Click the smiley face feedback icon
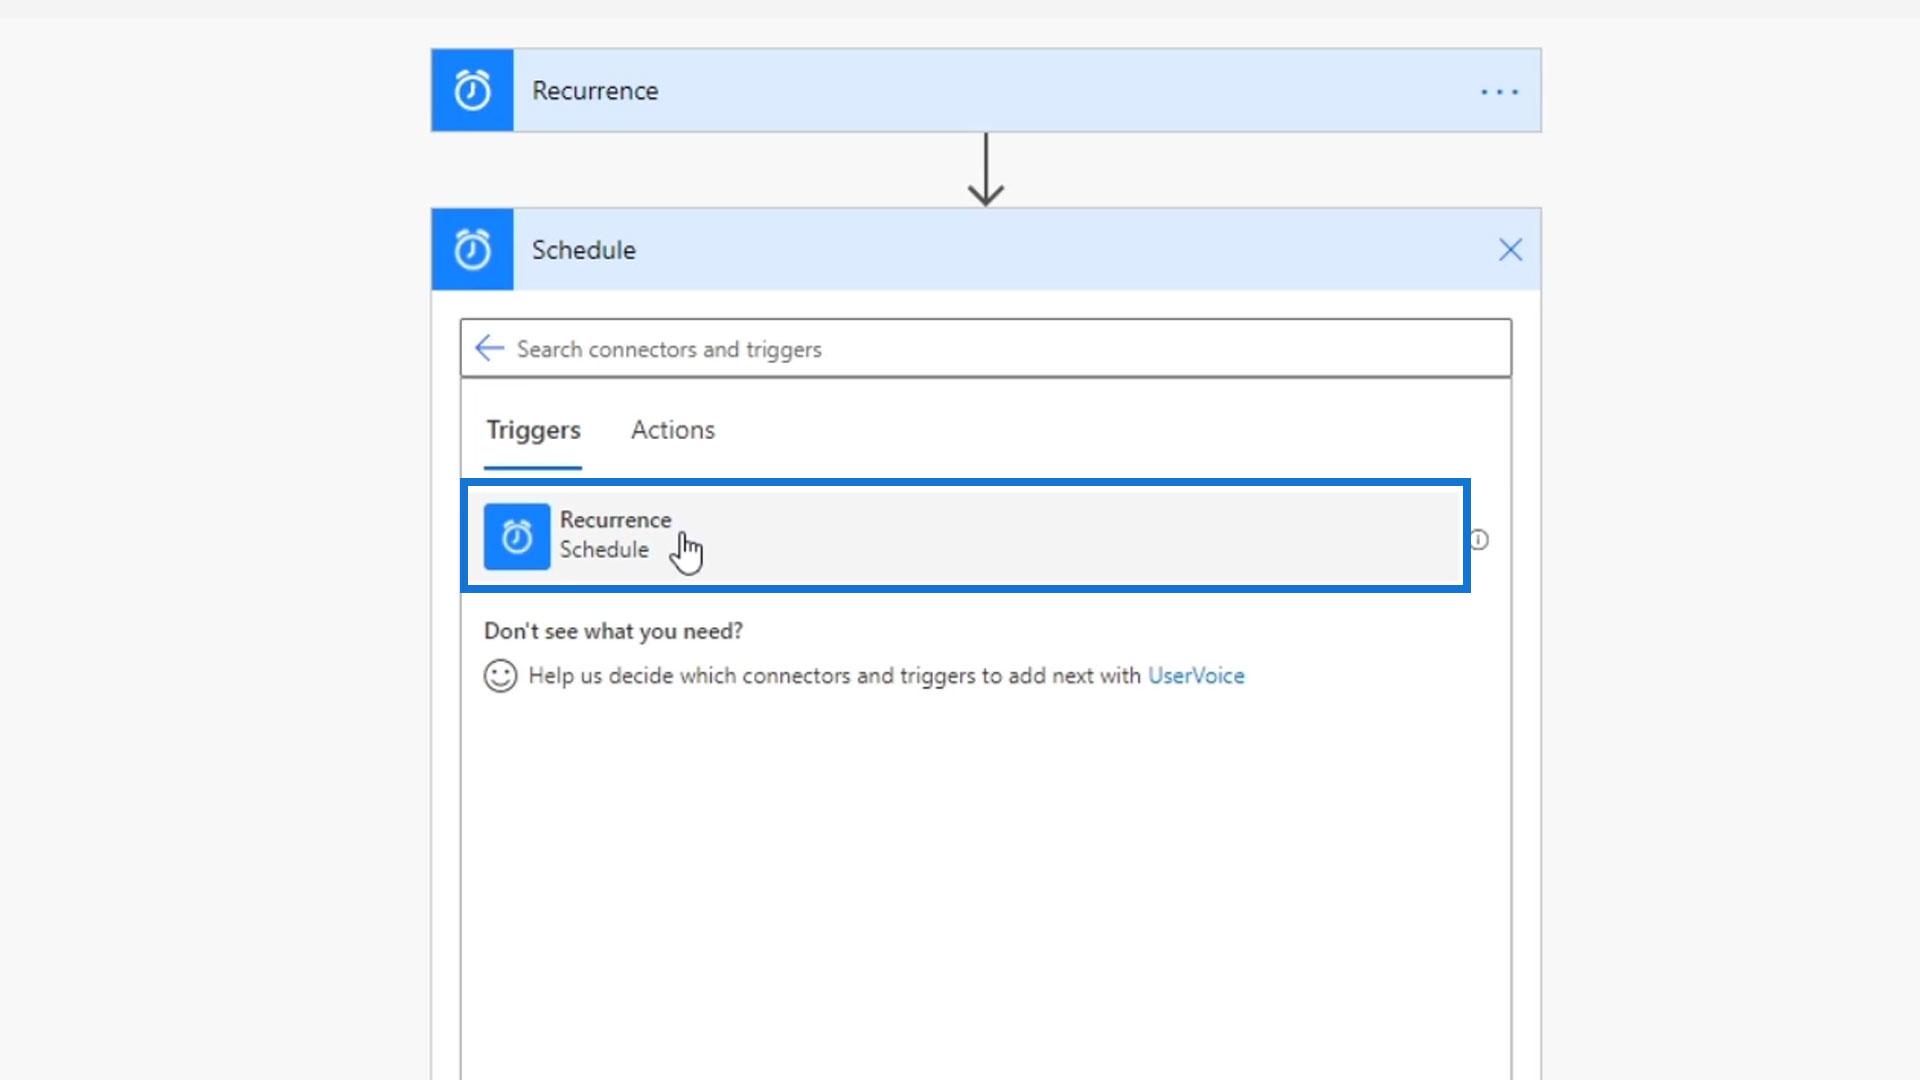This screenshot has height=1080, width=1920. [500, 676]
